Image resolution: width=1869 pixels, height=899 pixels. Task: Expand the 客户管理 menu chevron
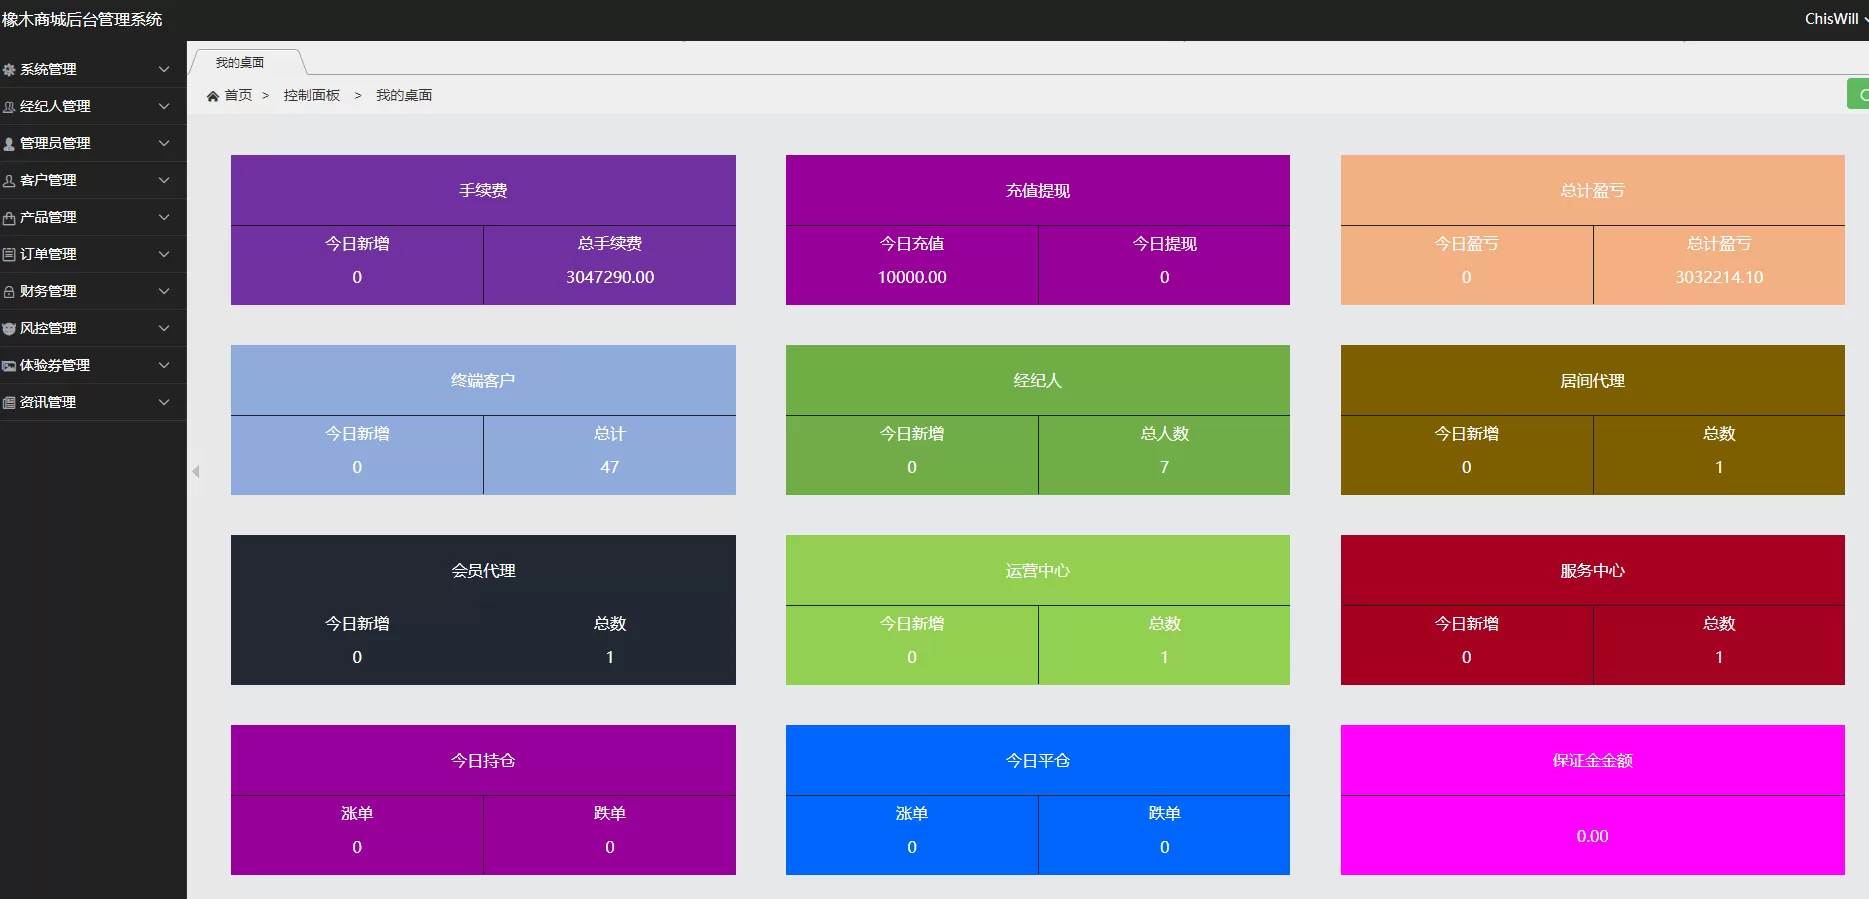[164, 180]
